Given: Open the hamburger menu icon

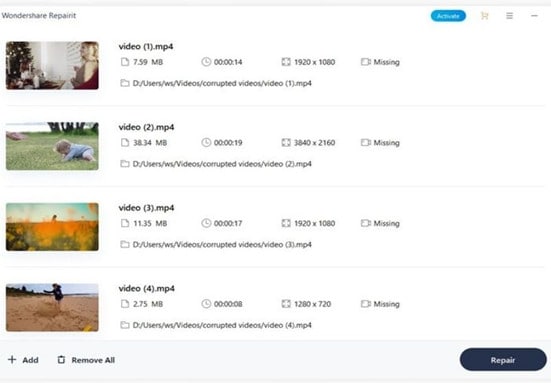Looking at the screenshot, I should pos(510,16).
